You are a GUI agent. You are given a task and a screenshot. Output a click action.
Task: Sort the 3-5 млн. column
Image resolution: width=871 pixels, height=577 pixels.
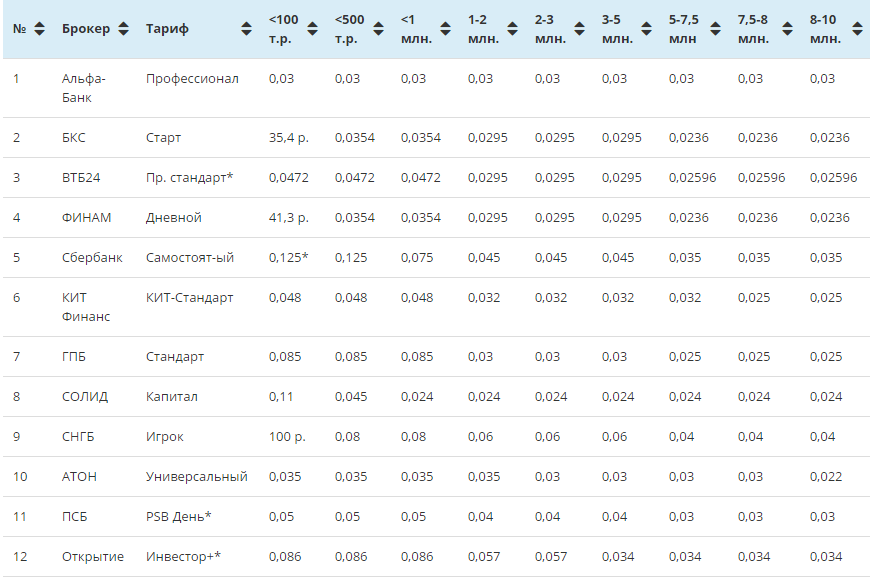tap(646, 29)
